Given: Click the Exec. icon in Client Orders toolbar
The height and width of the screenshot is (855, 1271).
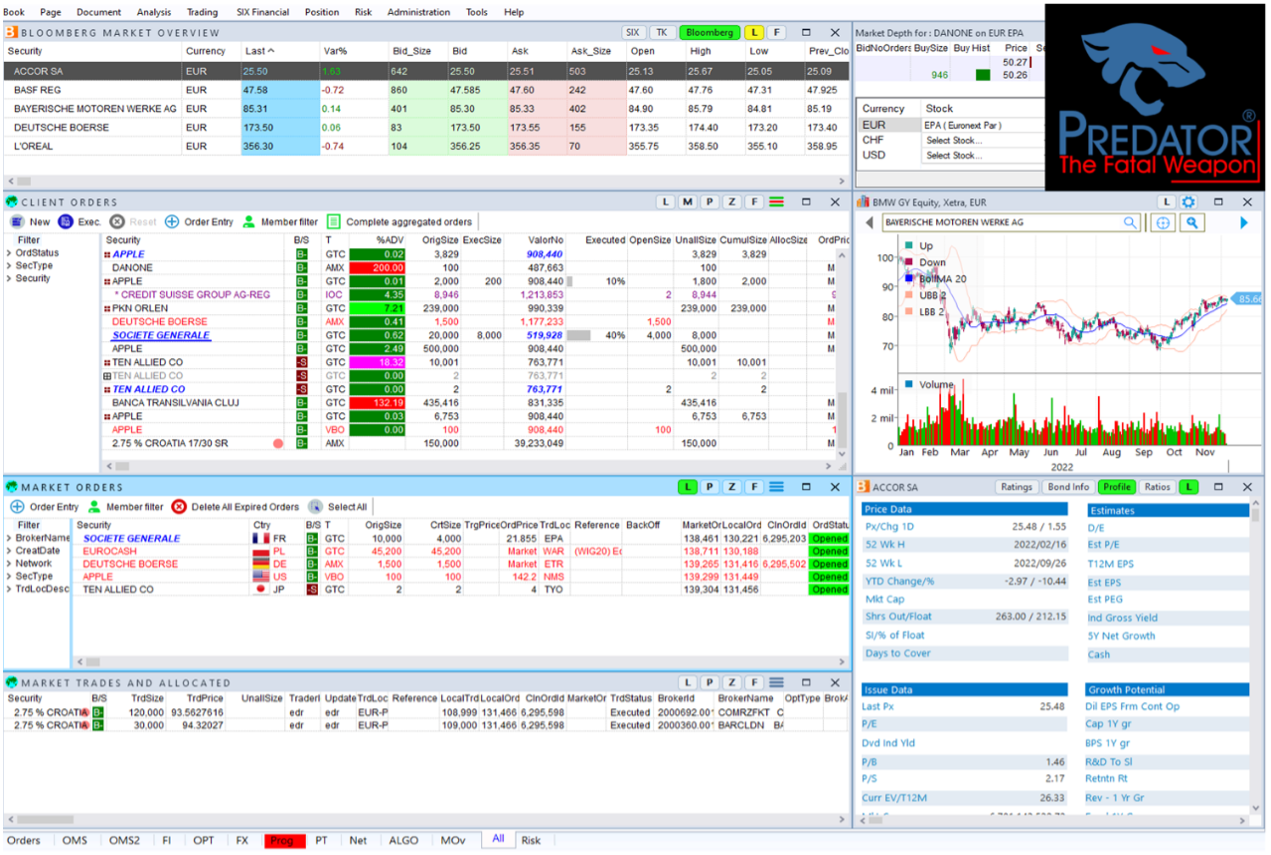Looking at the screenshot, I should pos(65,222).
